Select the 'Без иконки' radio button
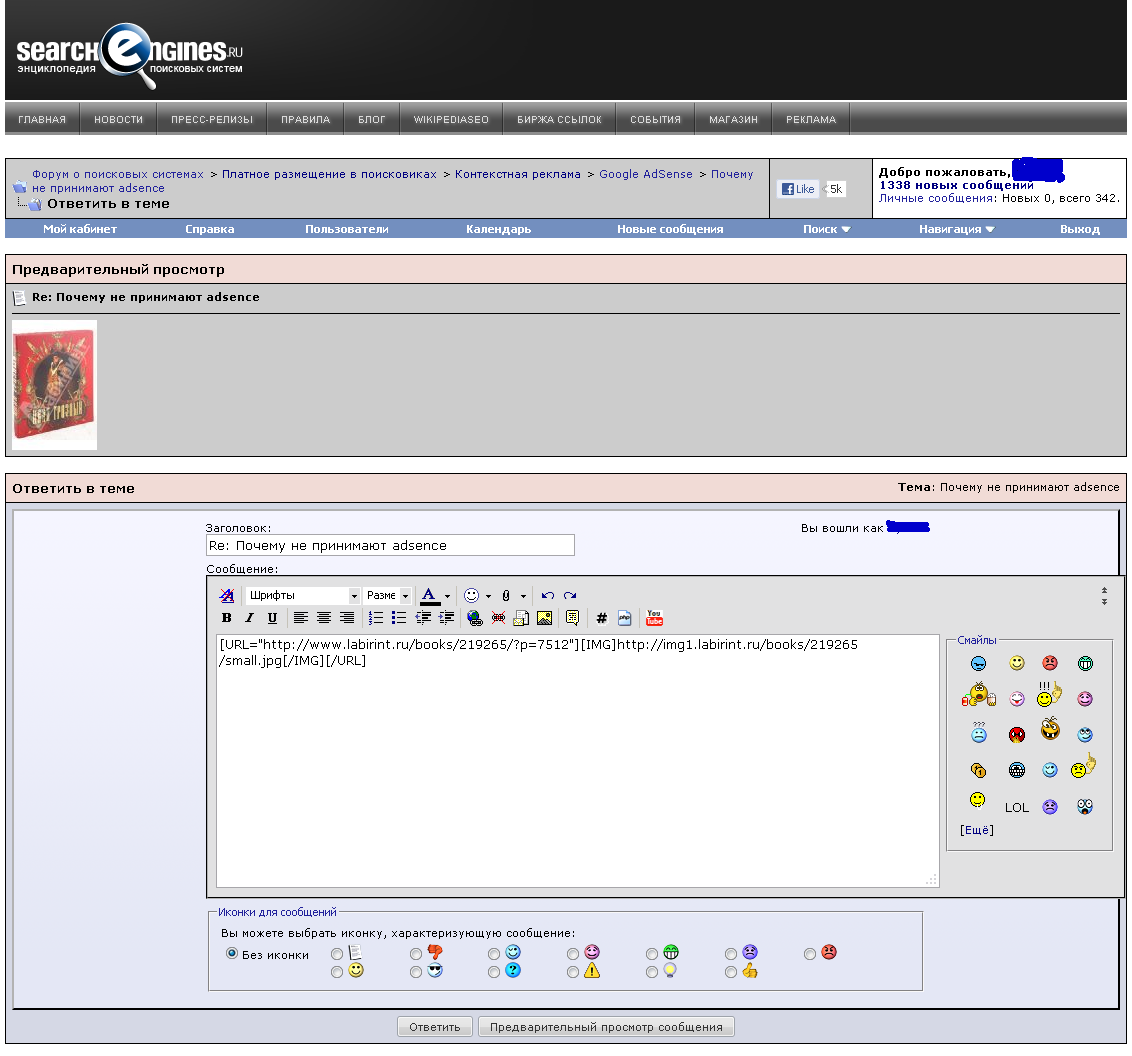This screenshot has width=1132, height=1056. (x=232, y=954)
